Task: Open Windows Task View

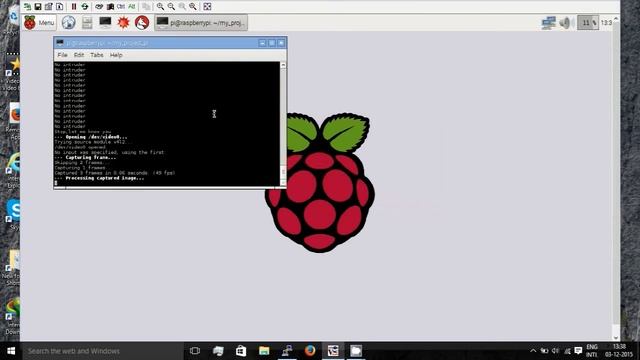Action: 195,351
